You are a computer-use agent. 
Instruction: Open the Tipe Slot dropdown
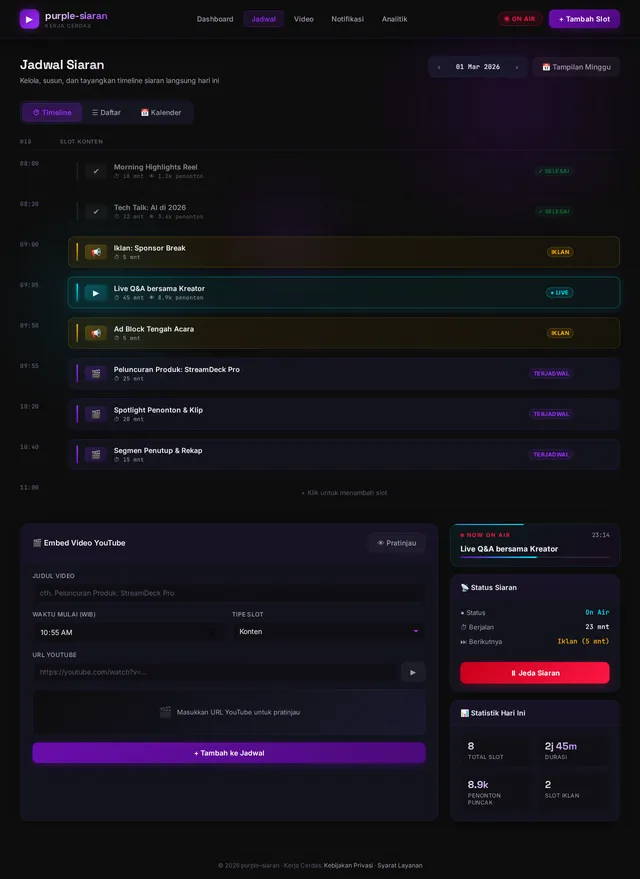(x=328, y=632)
